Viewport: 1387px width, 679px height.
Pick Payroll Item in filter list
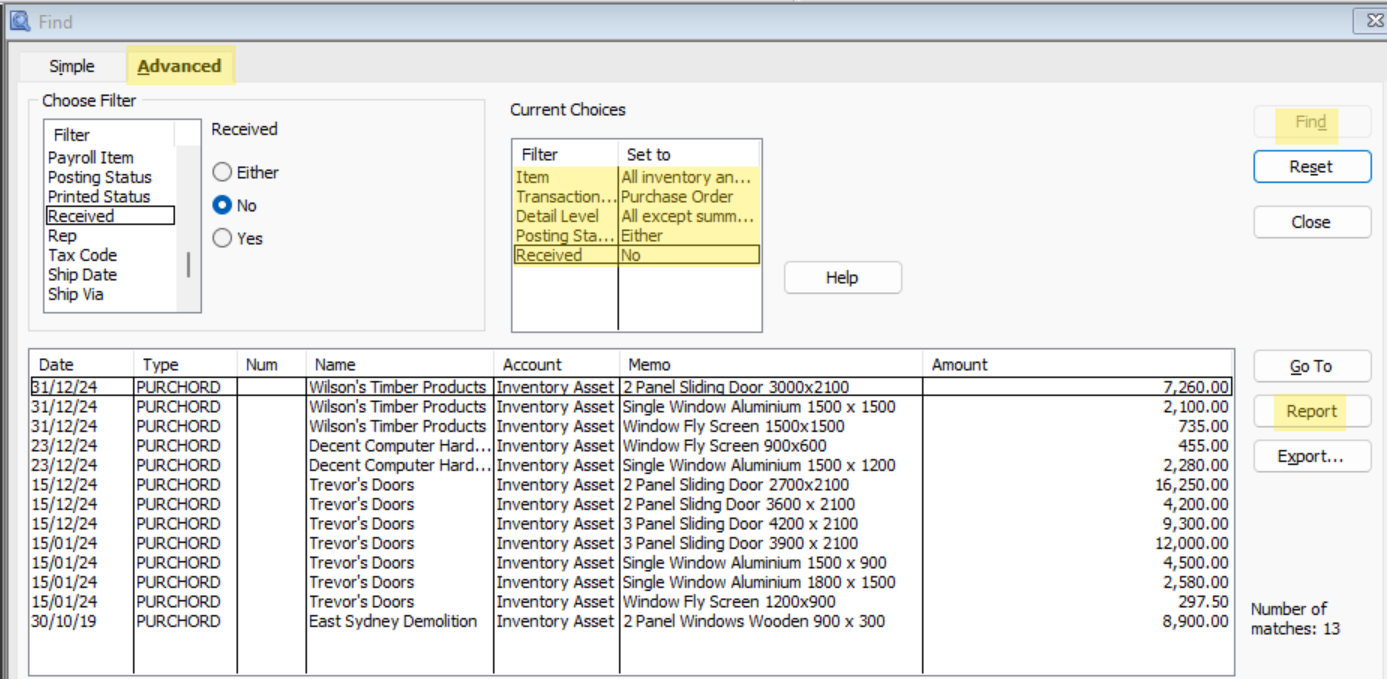91,157
